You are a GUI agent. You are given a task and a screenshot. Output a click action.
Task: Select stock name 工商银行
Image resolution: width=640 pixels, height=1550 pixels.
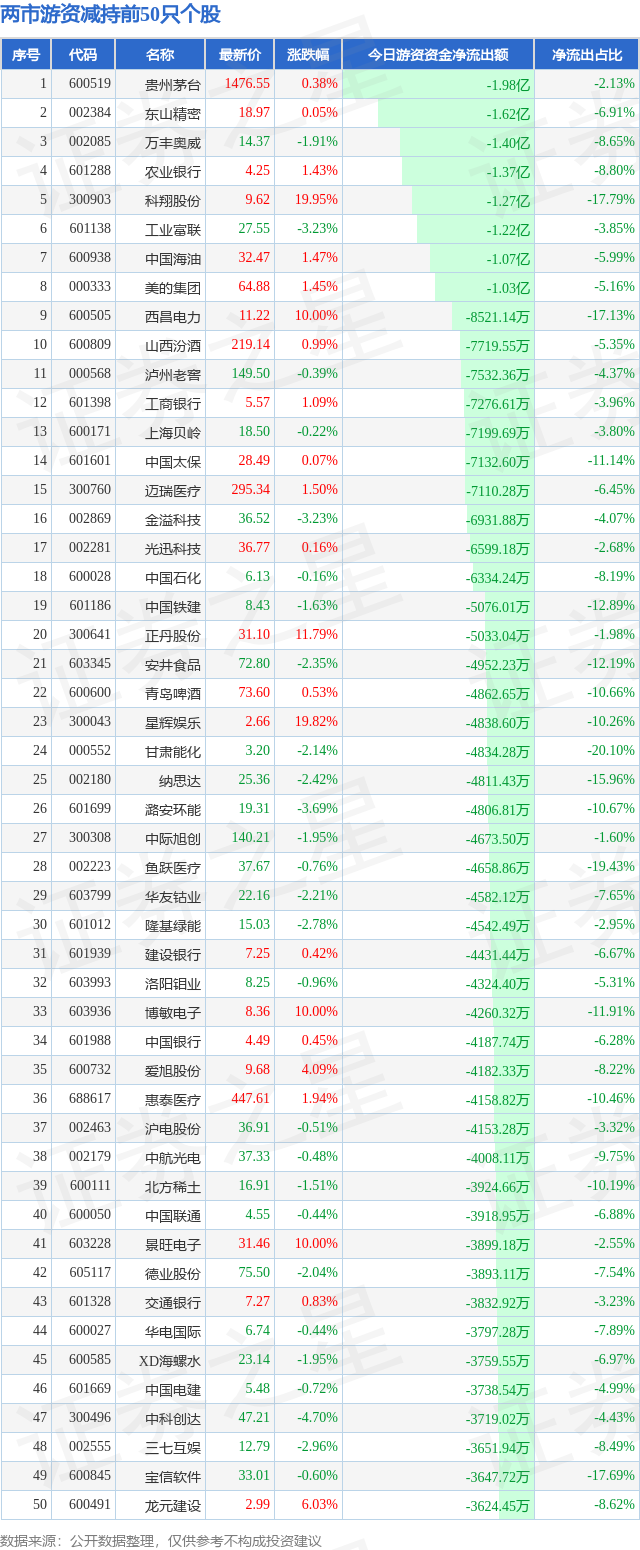pyautogui.click(x=173, y=403)
